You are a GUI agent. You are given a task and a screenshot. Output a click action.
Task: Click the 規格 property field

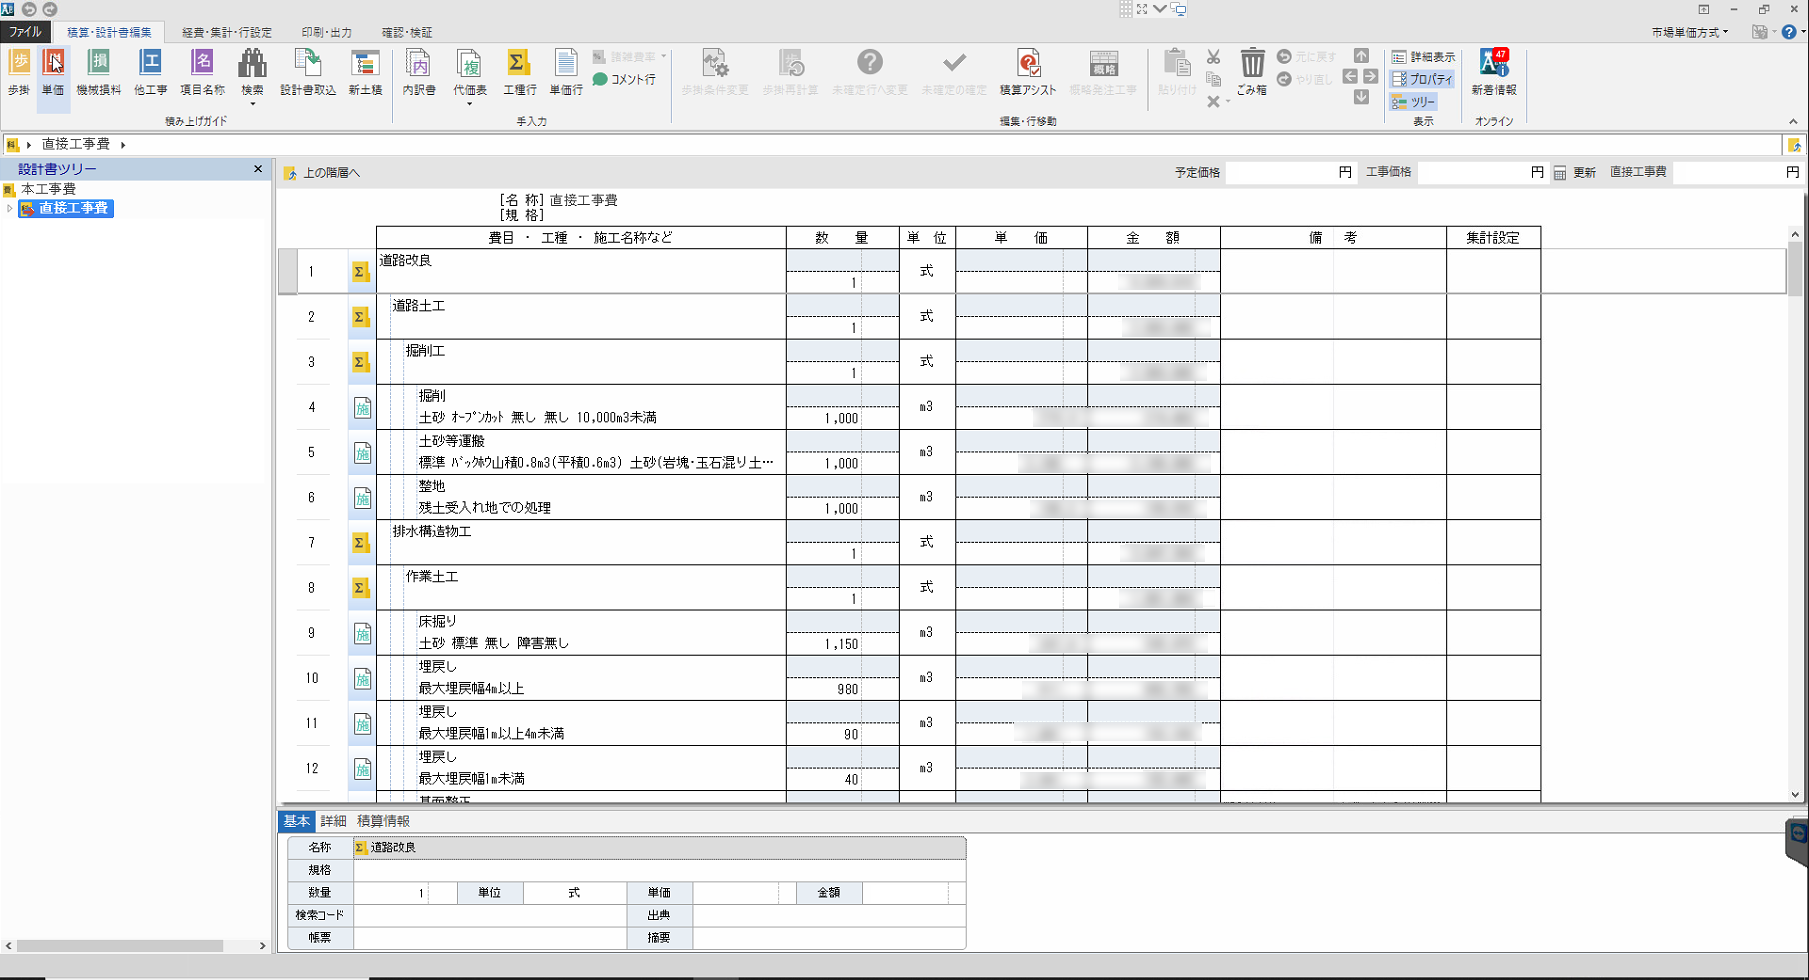659,870
